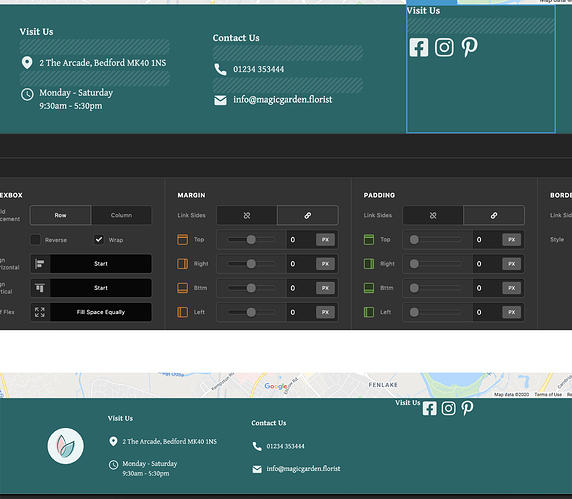Select the Margin unlink sides icon
Screen dimensions: 572x499
pyautogui.click(x=247, y=215)
